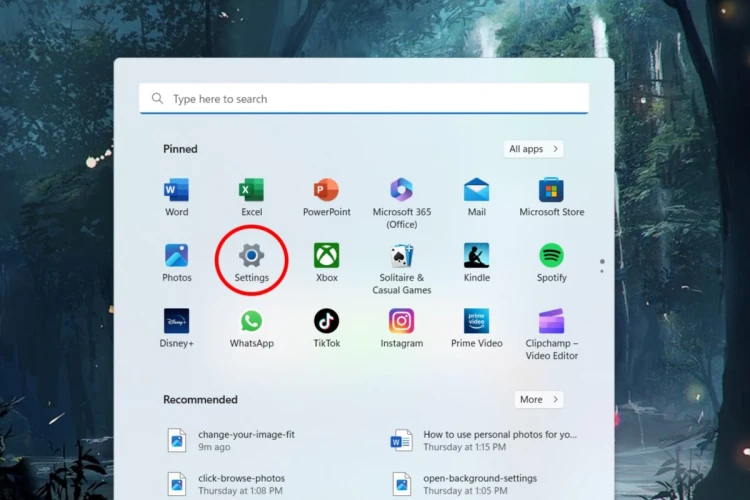750x500 pixels.
Task: Go to next pinned apps page dot
Action: (x=602, y=271)
